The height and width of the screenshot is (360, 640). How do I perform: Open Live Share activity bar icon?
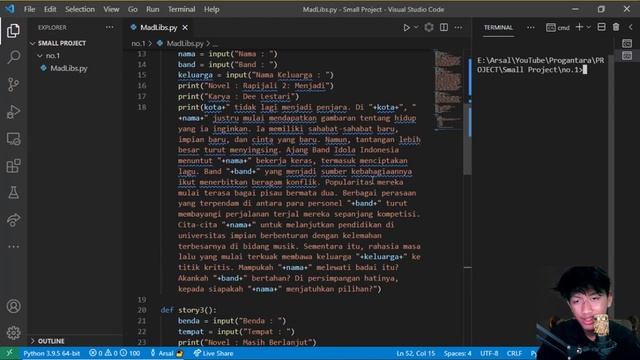[13, 220]
